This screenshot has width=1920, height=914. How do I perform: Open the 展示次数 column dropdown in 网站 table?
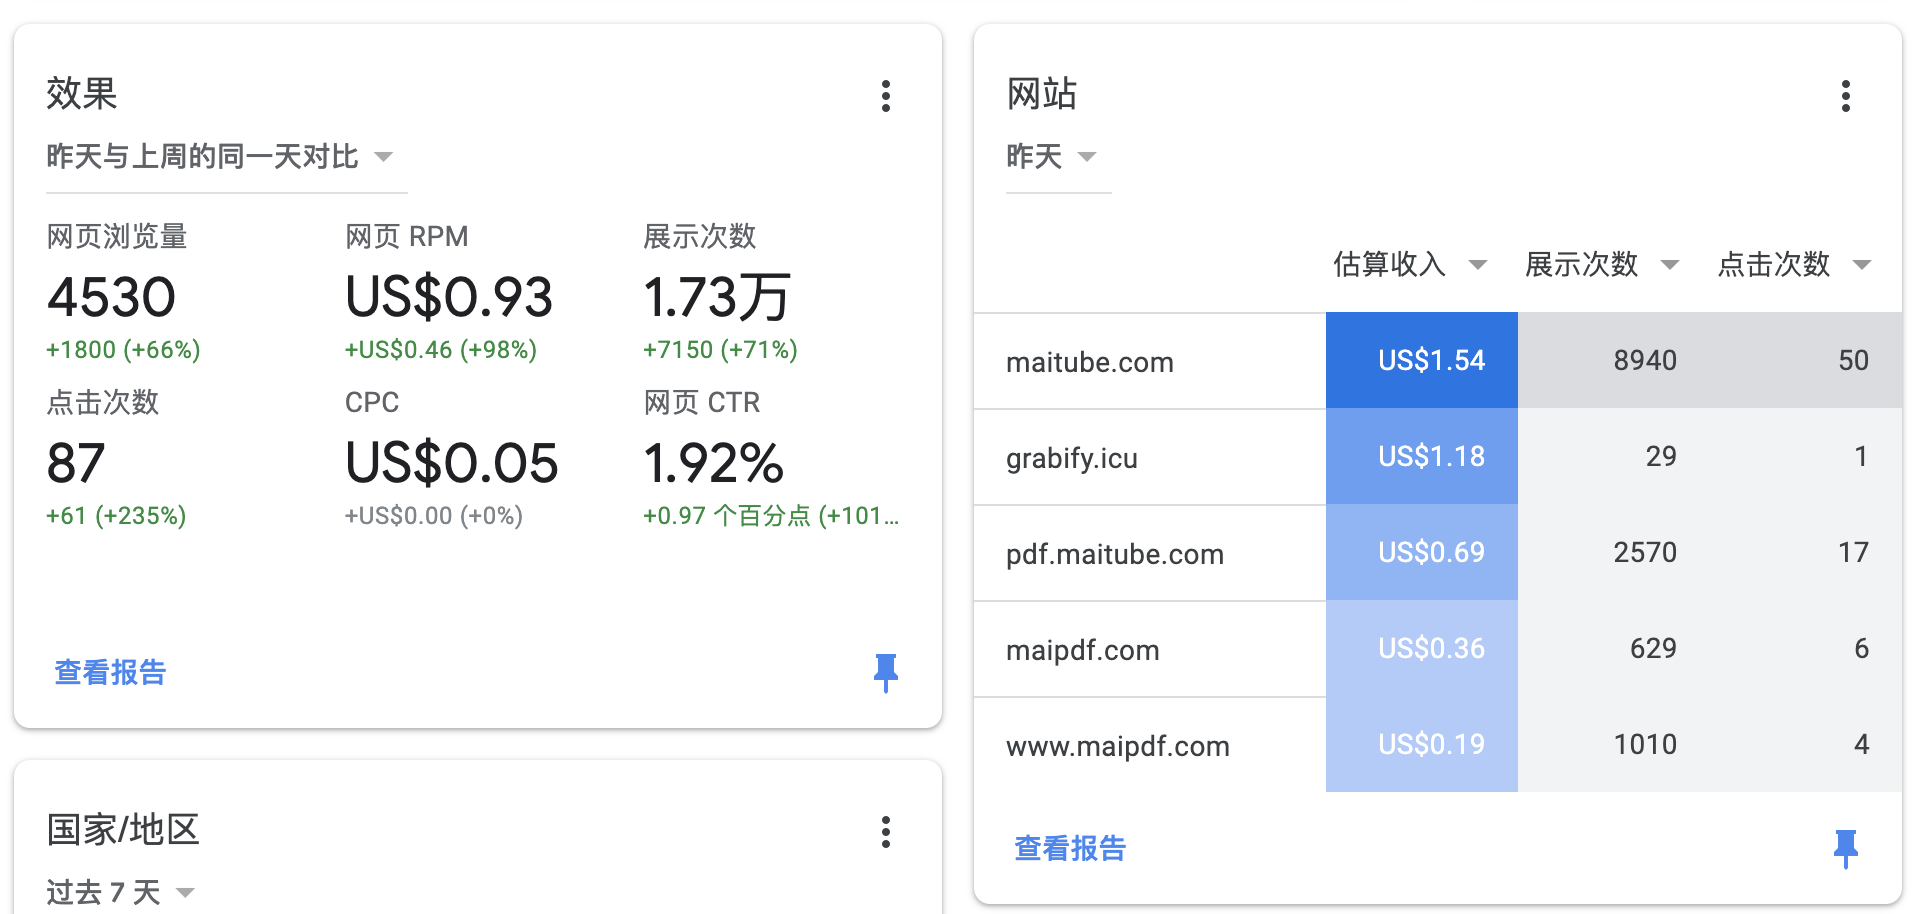pyautogui.click(x=1670, y=265)
